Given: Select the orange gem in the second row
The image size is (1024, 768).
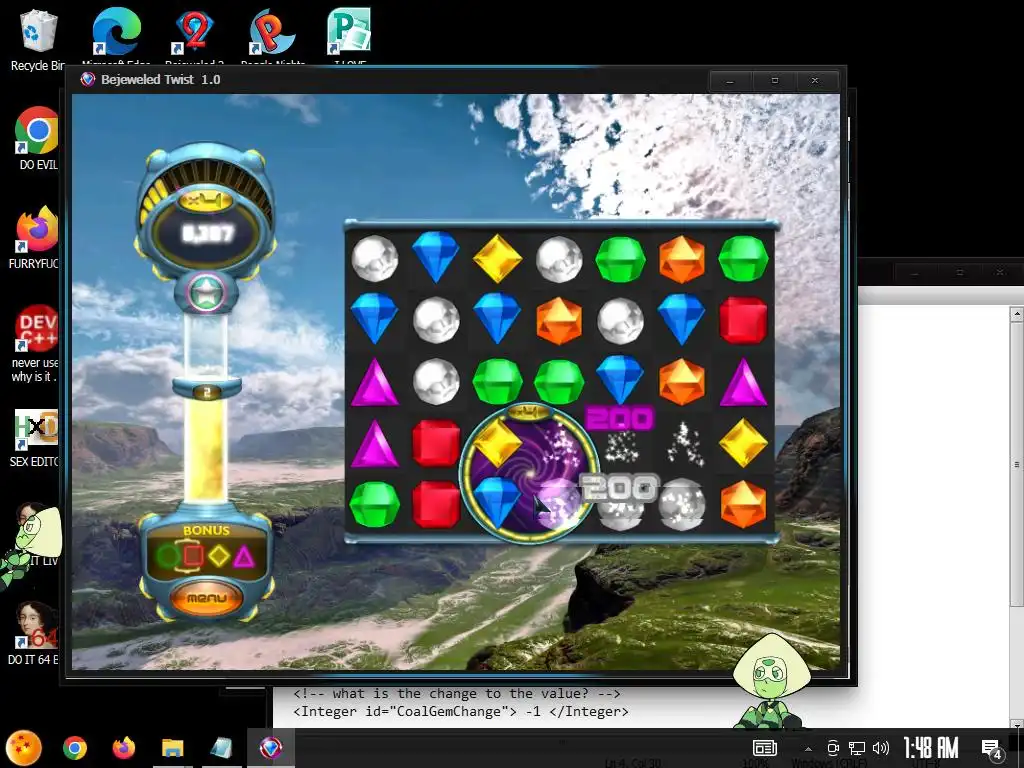Looking at the screenshot, I should (x=558, y=320).
